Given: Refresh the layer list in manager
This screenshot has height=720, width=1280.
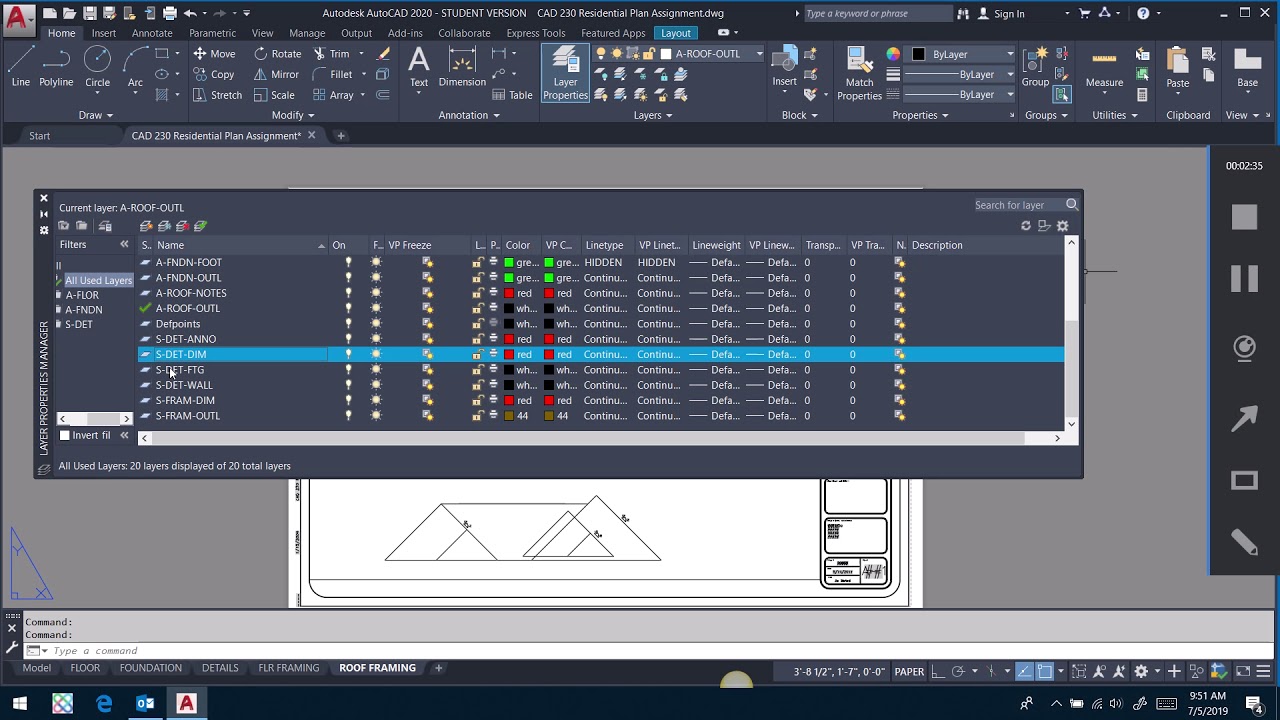Looking at the screenshot, I should coord(1026,226).
